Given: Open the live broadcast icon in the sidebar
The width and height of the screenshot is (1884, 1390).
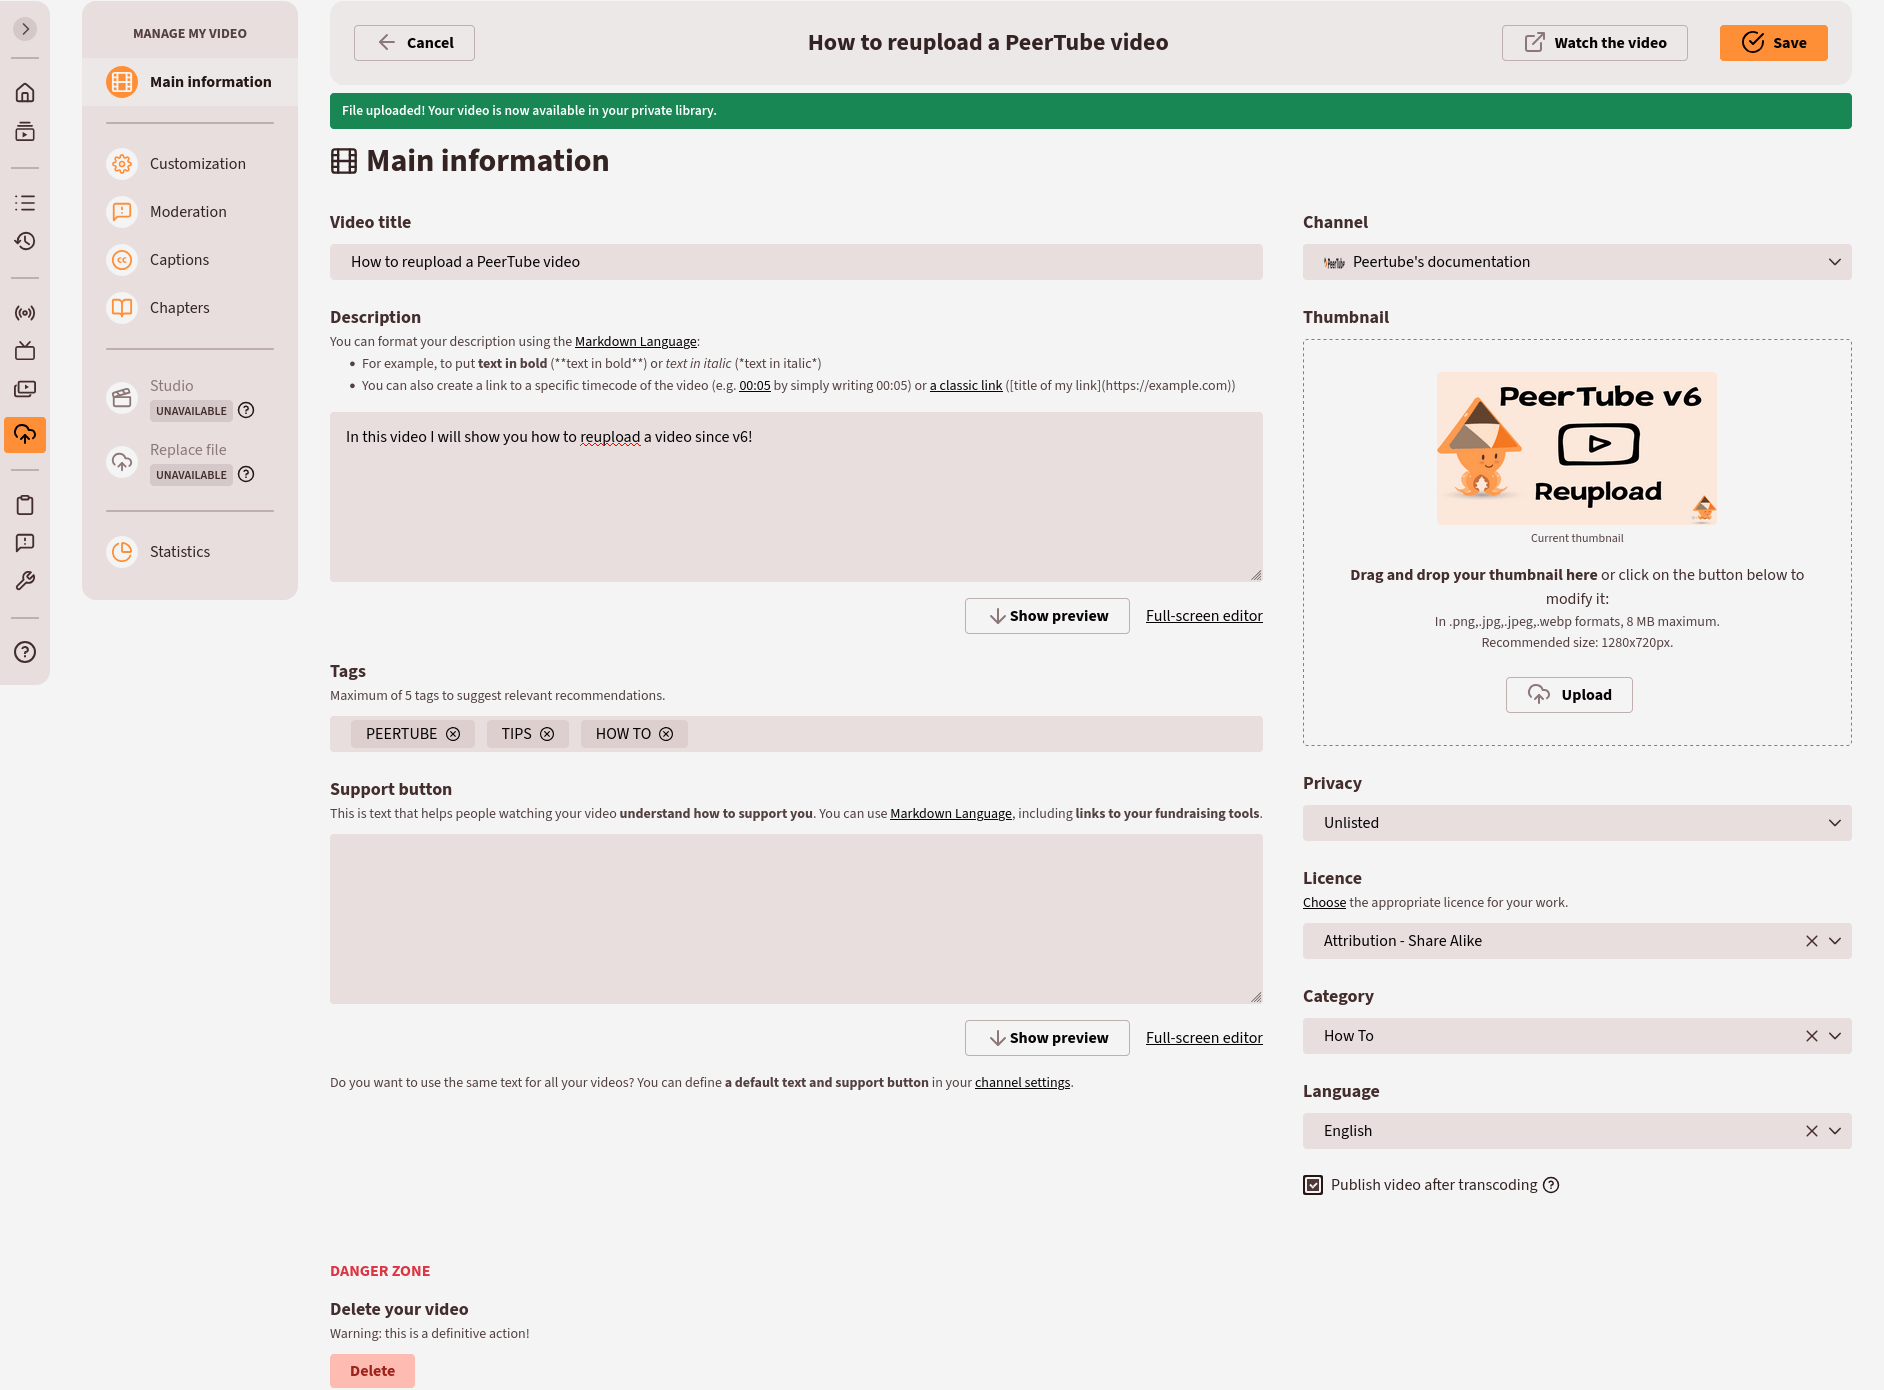Looking at the screenshot, I should coord(25,313).
